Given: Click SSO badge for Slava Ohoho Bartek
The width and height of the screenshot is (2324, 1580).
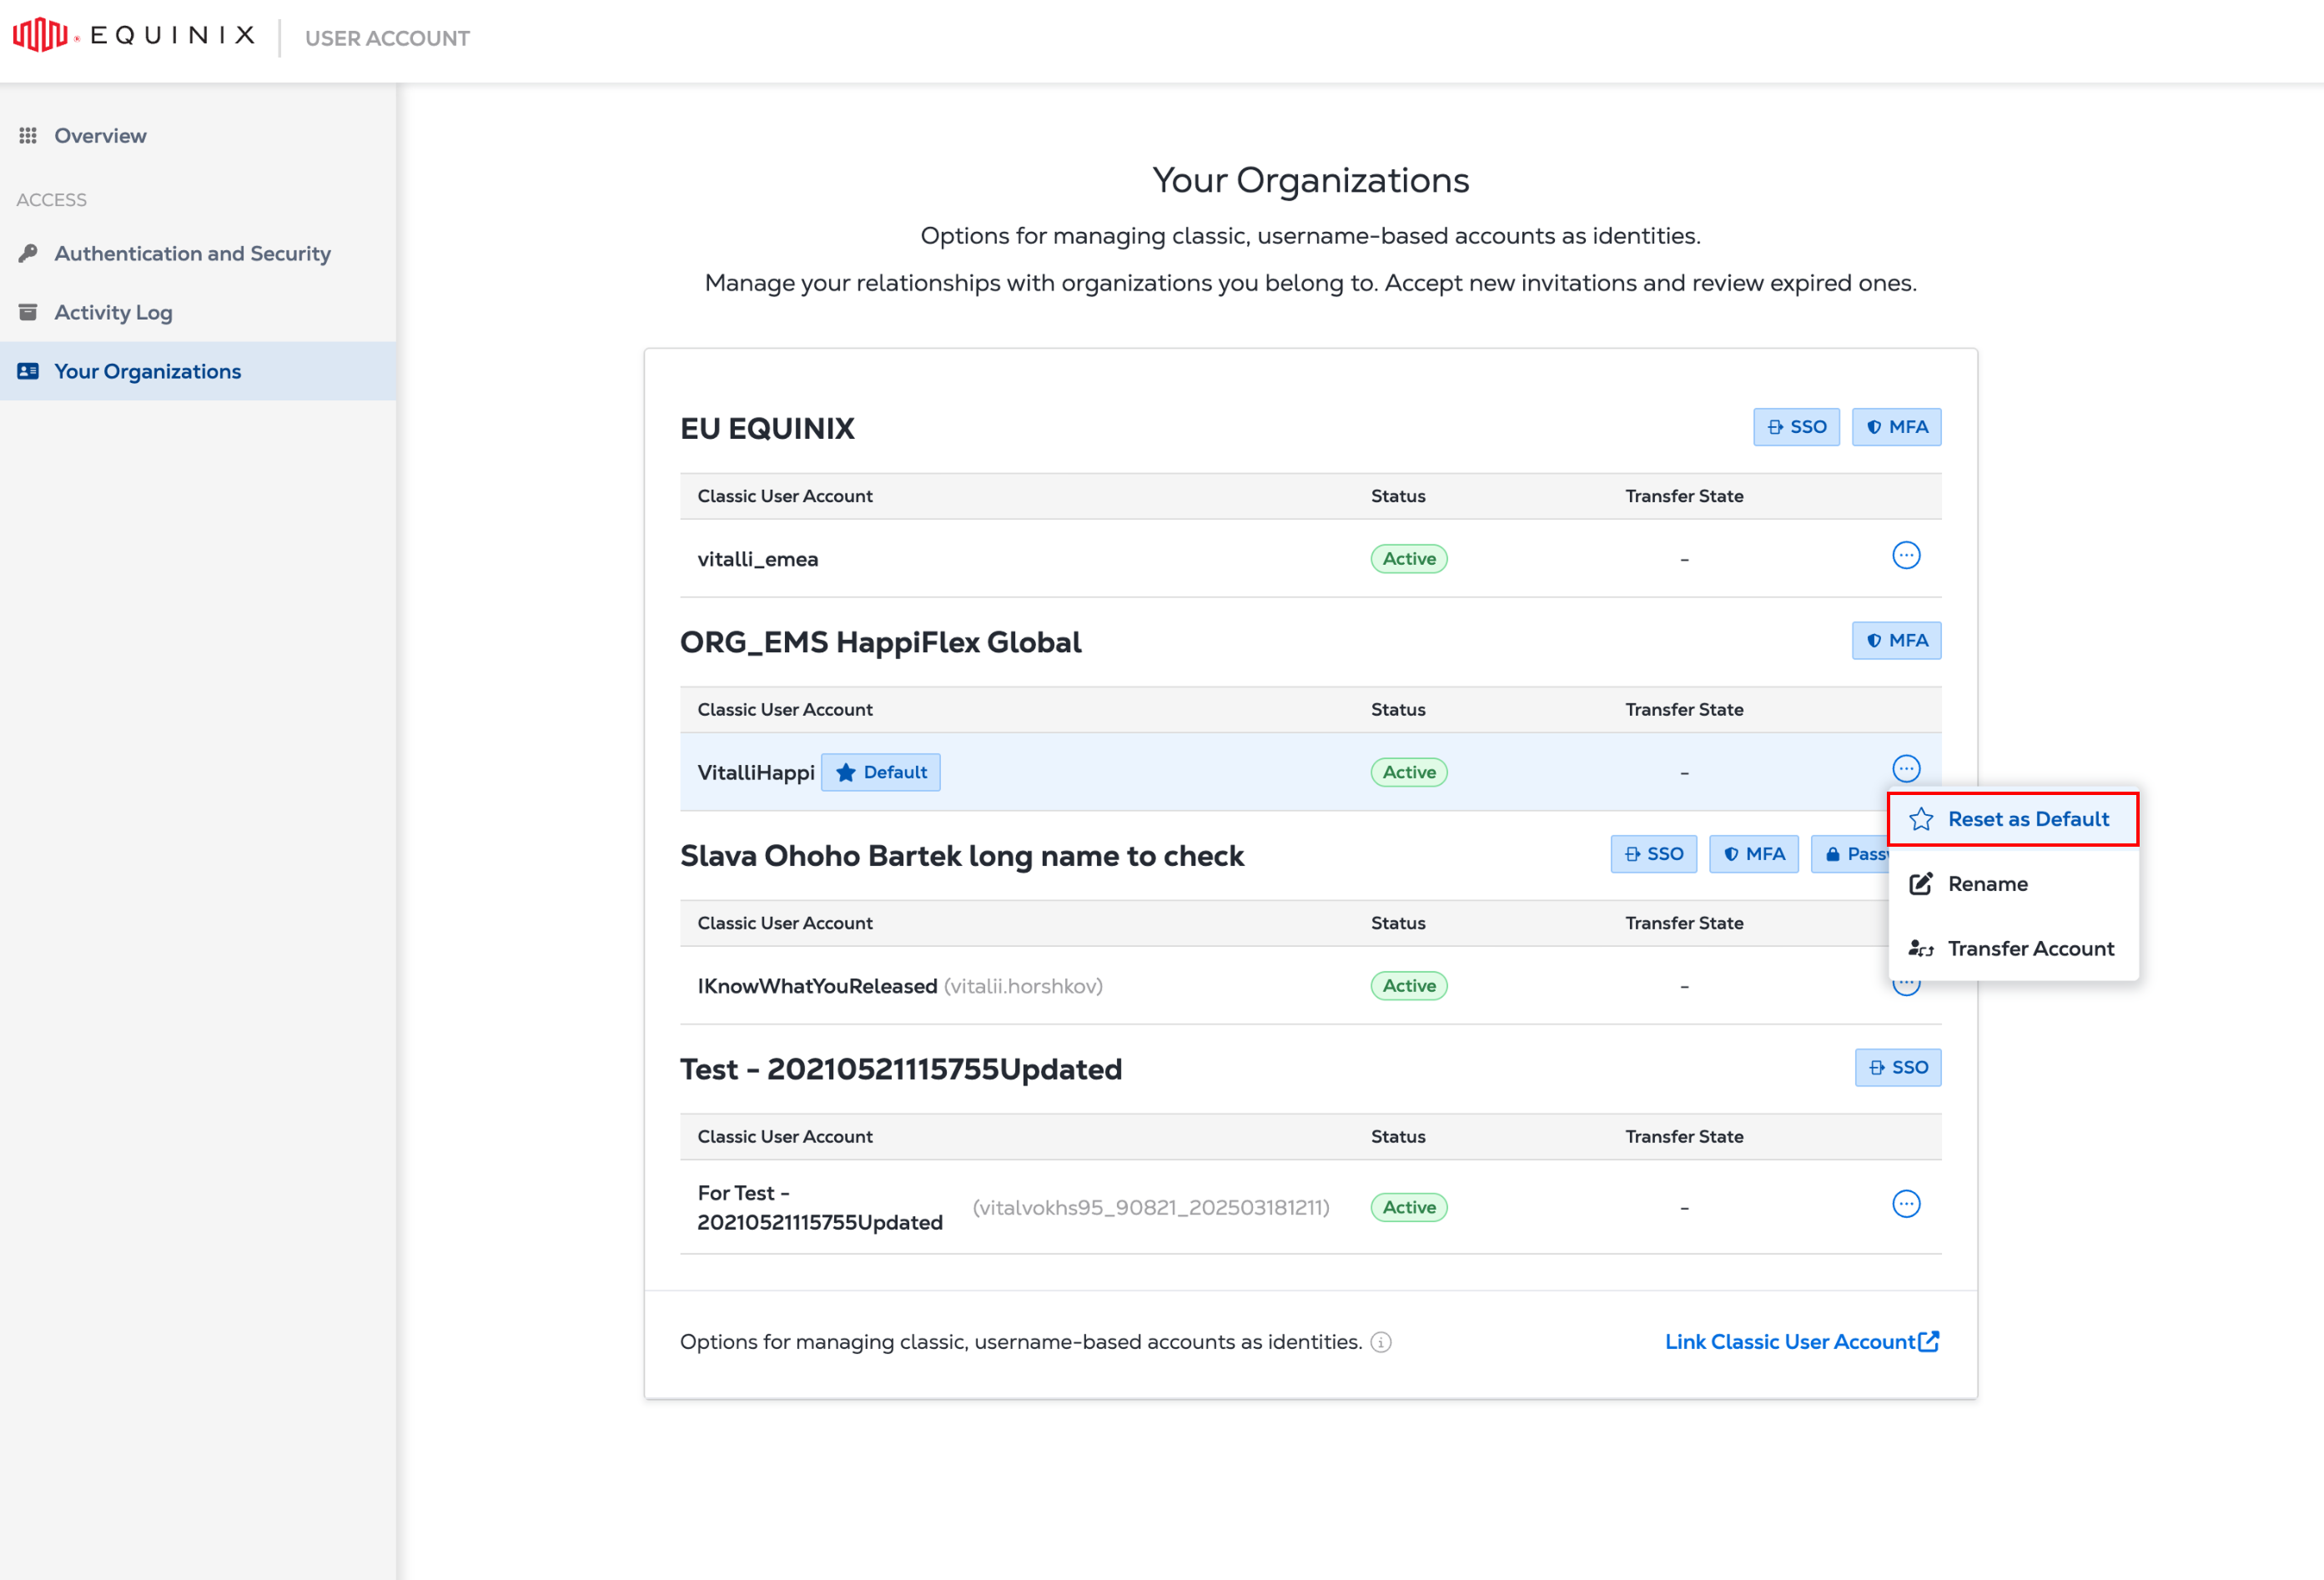Looking at the screenshot, I should pos(1653,854).
